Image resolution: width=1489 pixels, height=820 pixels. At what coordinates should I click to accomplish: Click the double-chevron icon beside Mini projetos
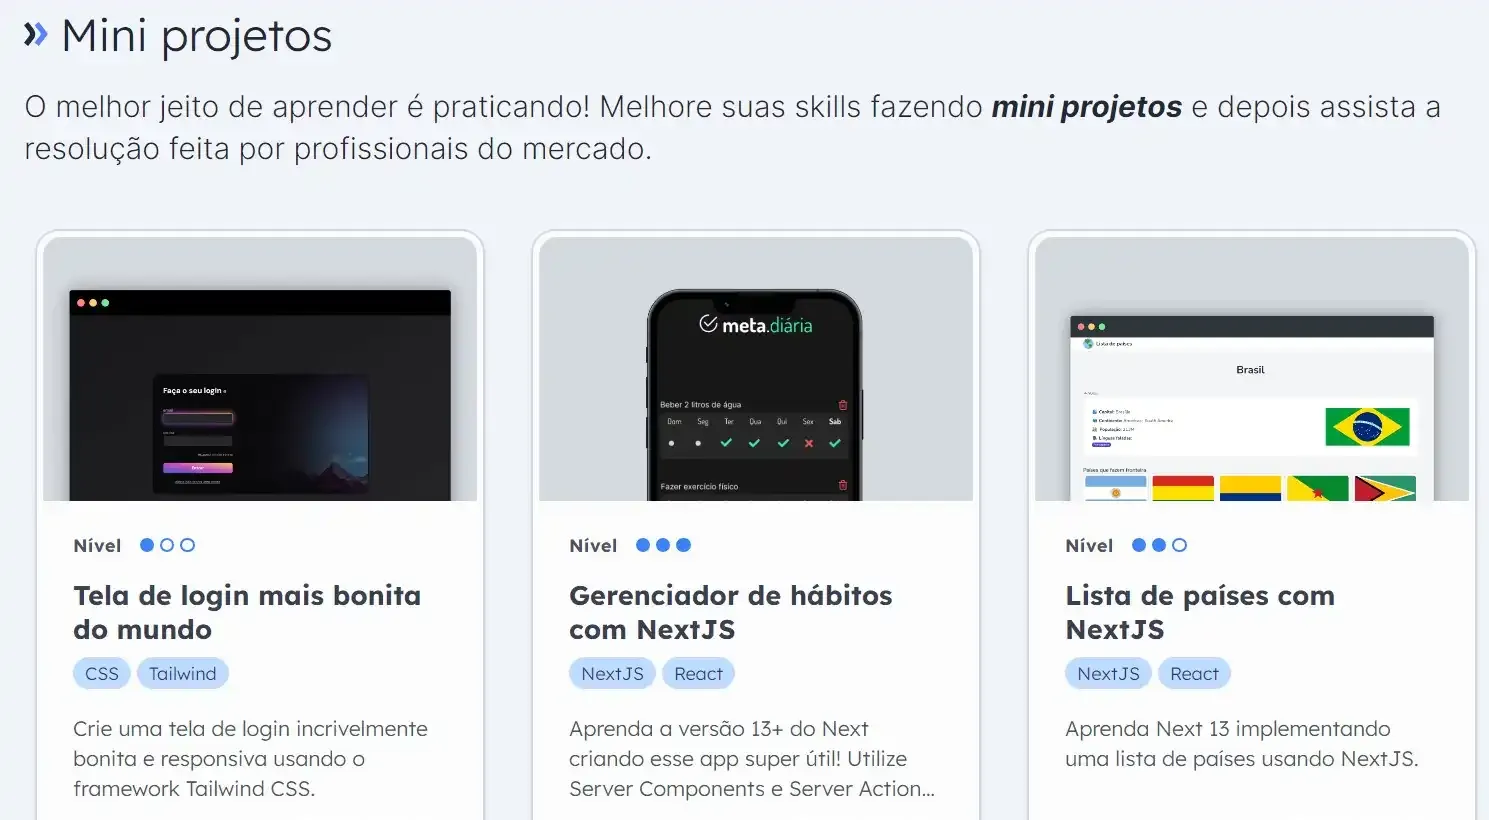click(x=36, y=35)
